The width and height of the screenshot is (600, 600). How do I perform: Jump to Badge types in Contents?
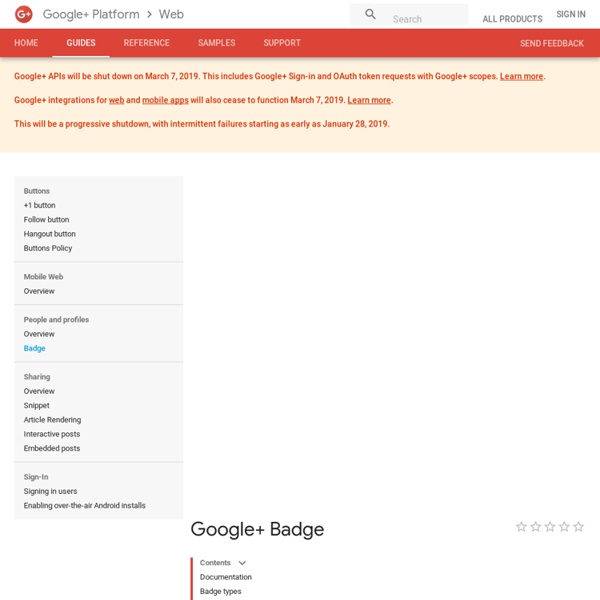click(x=220, y=591)
